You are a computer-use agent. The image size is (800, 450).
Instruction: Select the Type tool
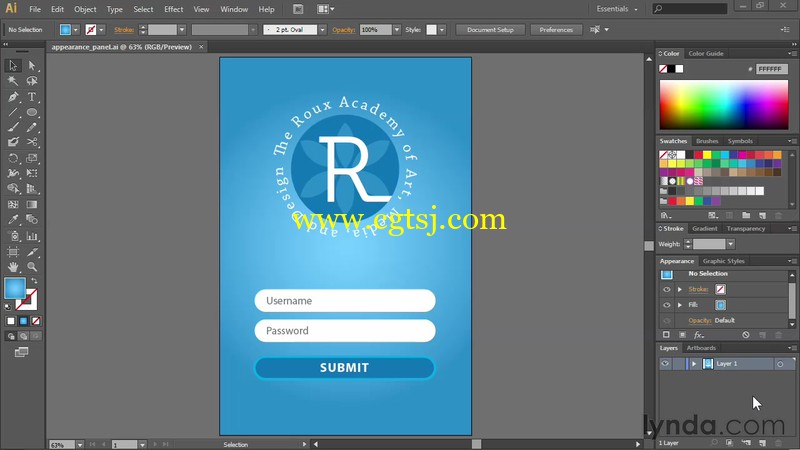[32, 96]
